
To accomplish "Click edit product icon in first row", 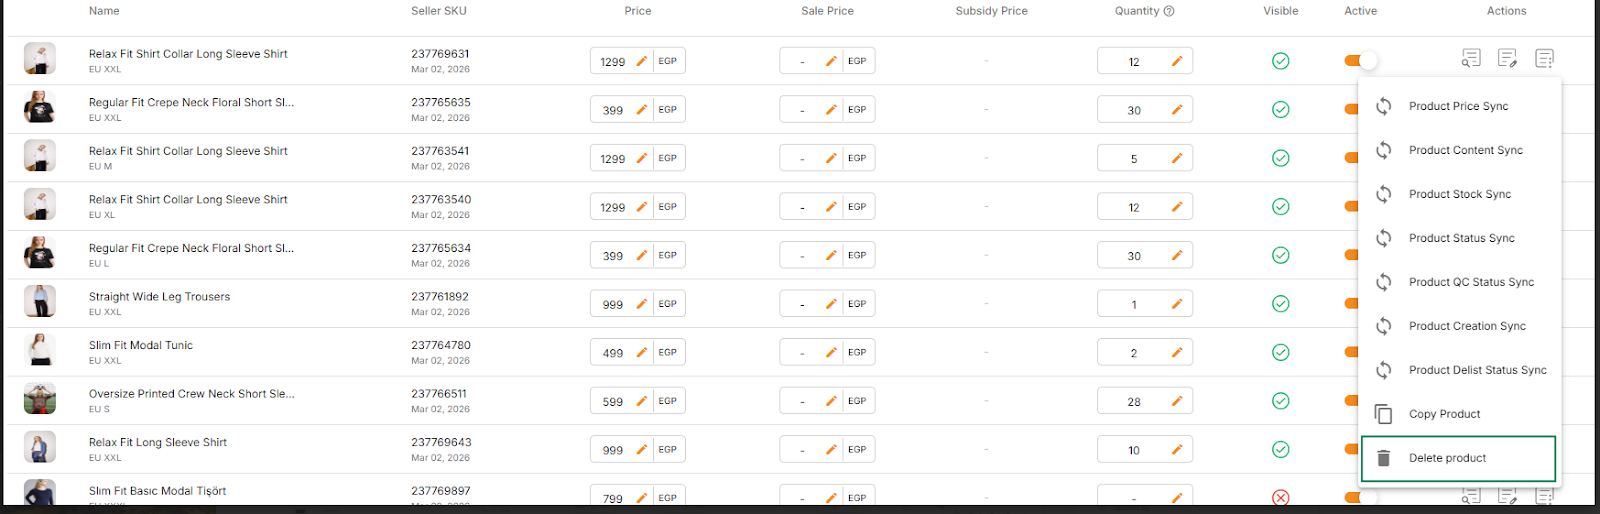I will [1507, 59].
